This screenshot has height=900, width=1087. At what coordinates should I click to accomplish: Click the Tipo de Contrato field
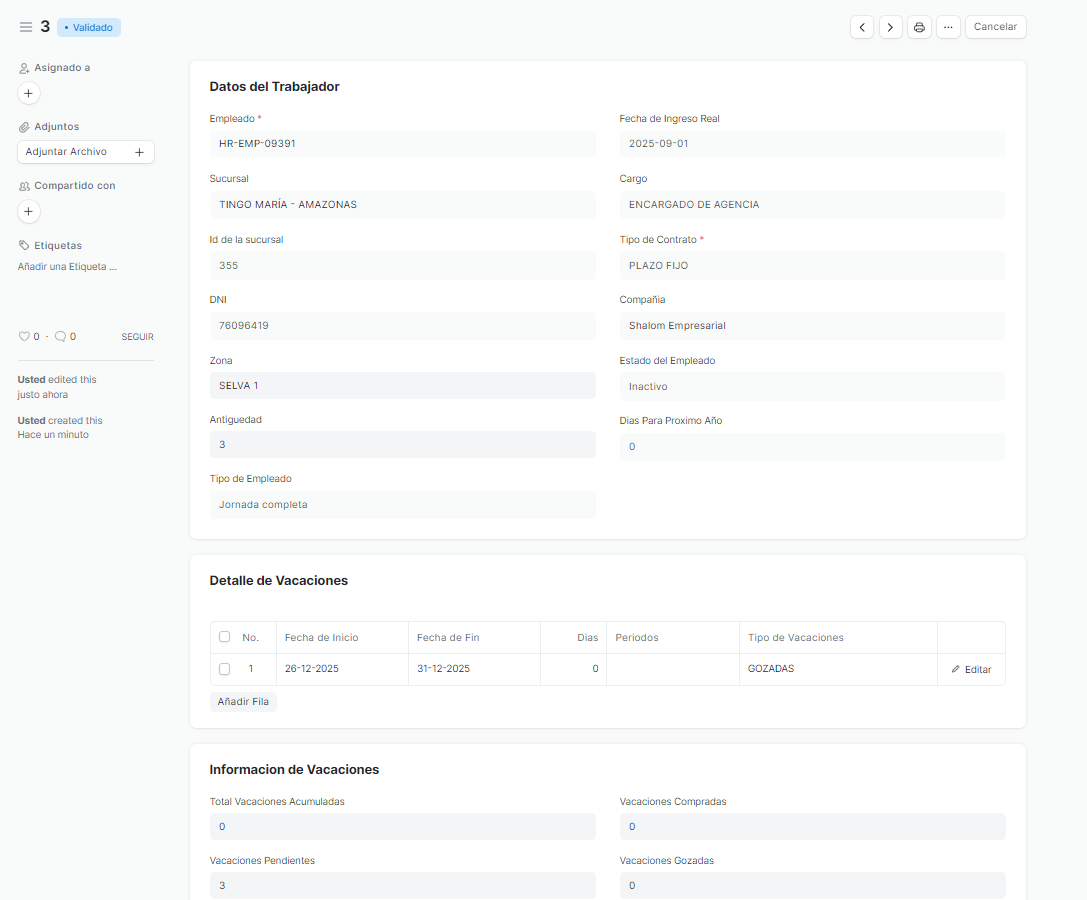click(812, 266)
